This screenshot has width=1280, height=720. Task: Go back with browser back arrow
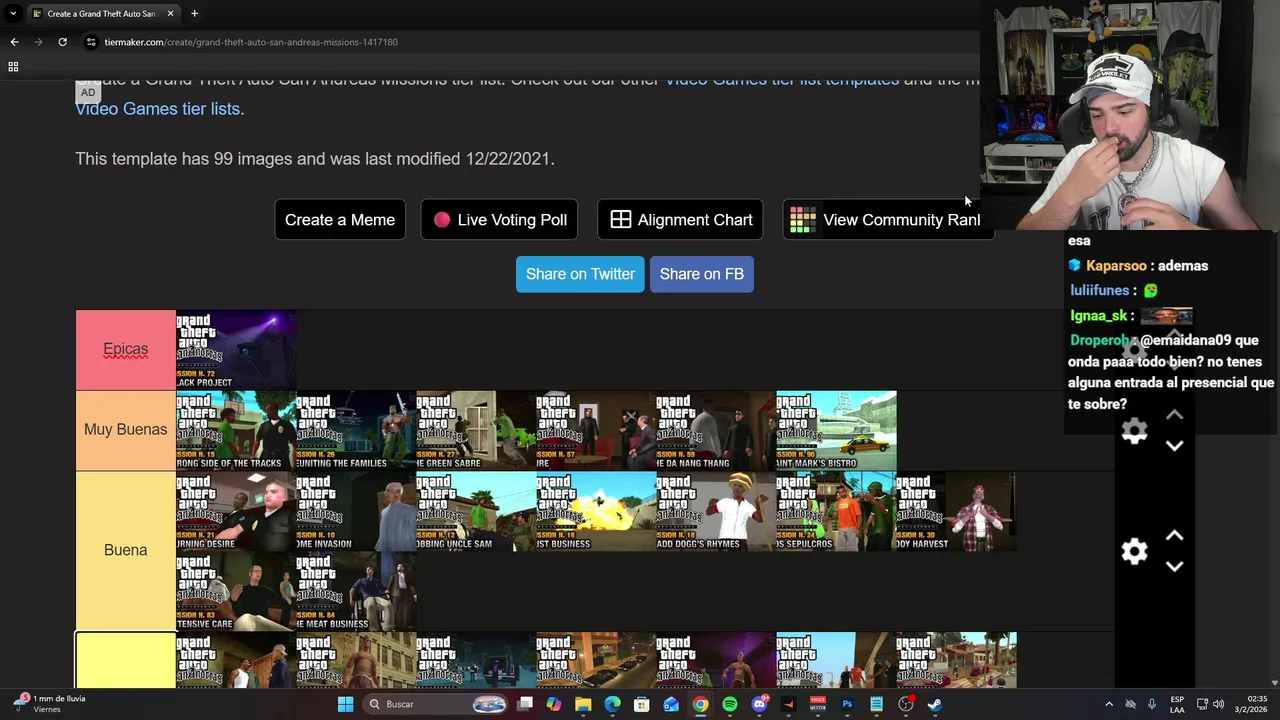pos(14,42)
